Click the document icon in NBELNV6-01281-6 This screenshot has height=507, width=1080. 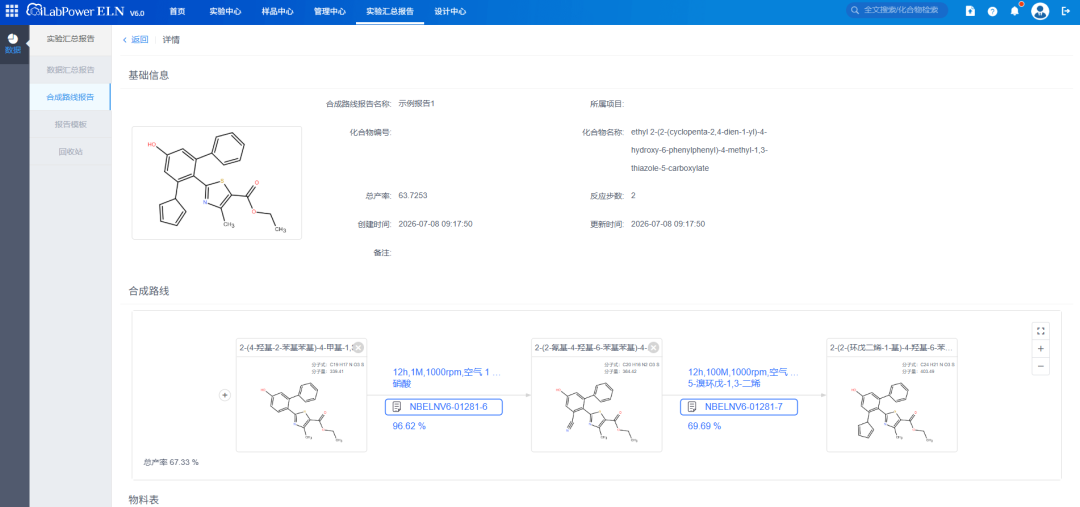pos(397,407)
